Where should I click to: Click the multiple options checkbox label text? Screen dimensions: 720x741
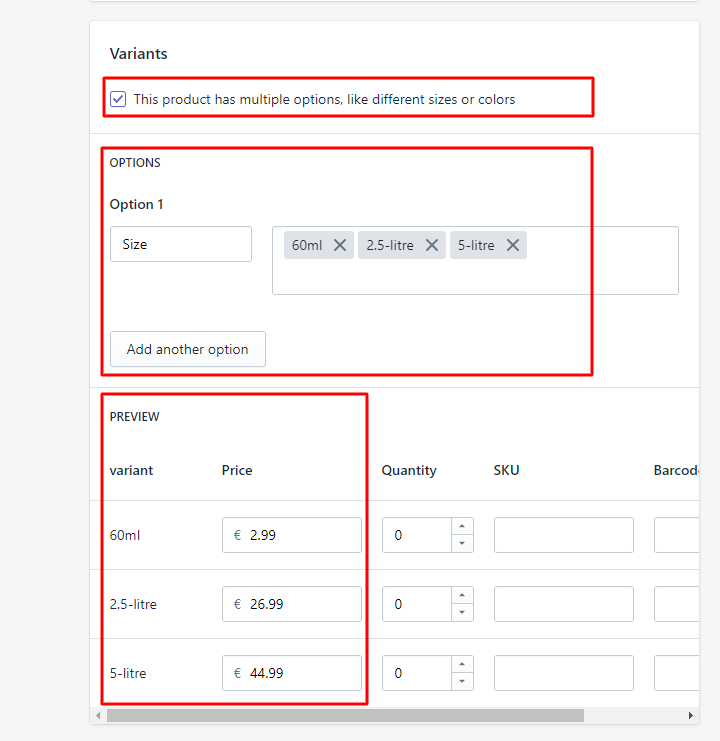click(x=324, y=99)
